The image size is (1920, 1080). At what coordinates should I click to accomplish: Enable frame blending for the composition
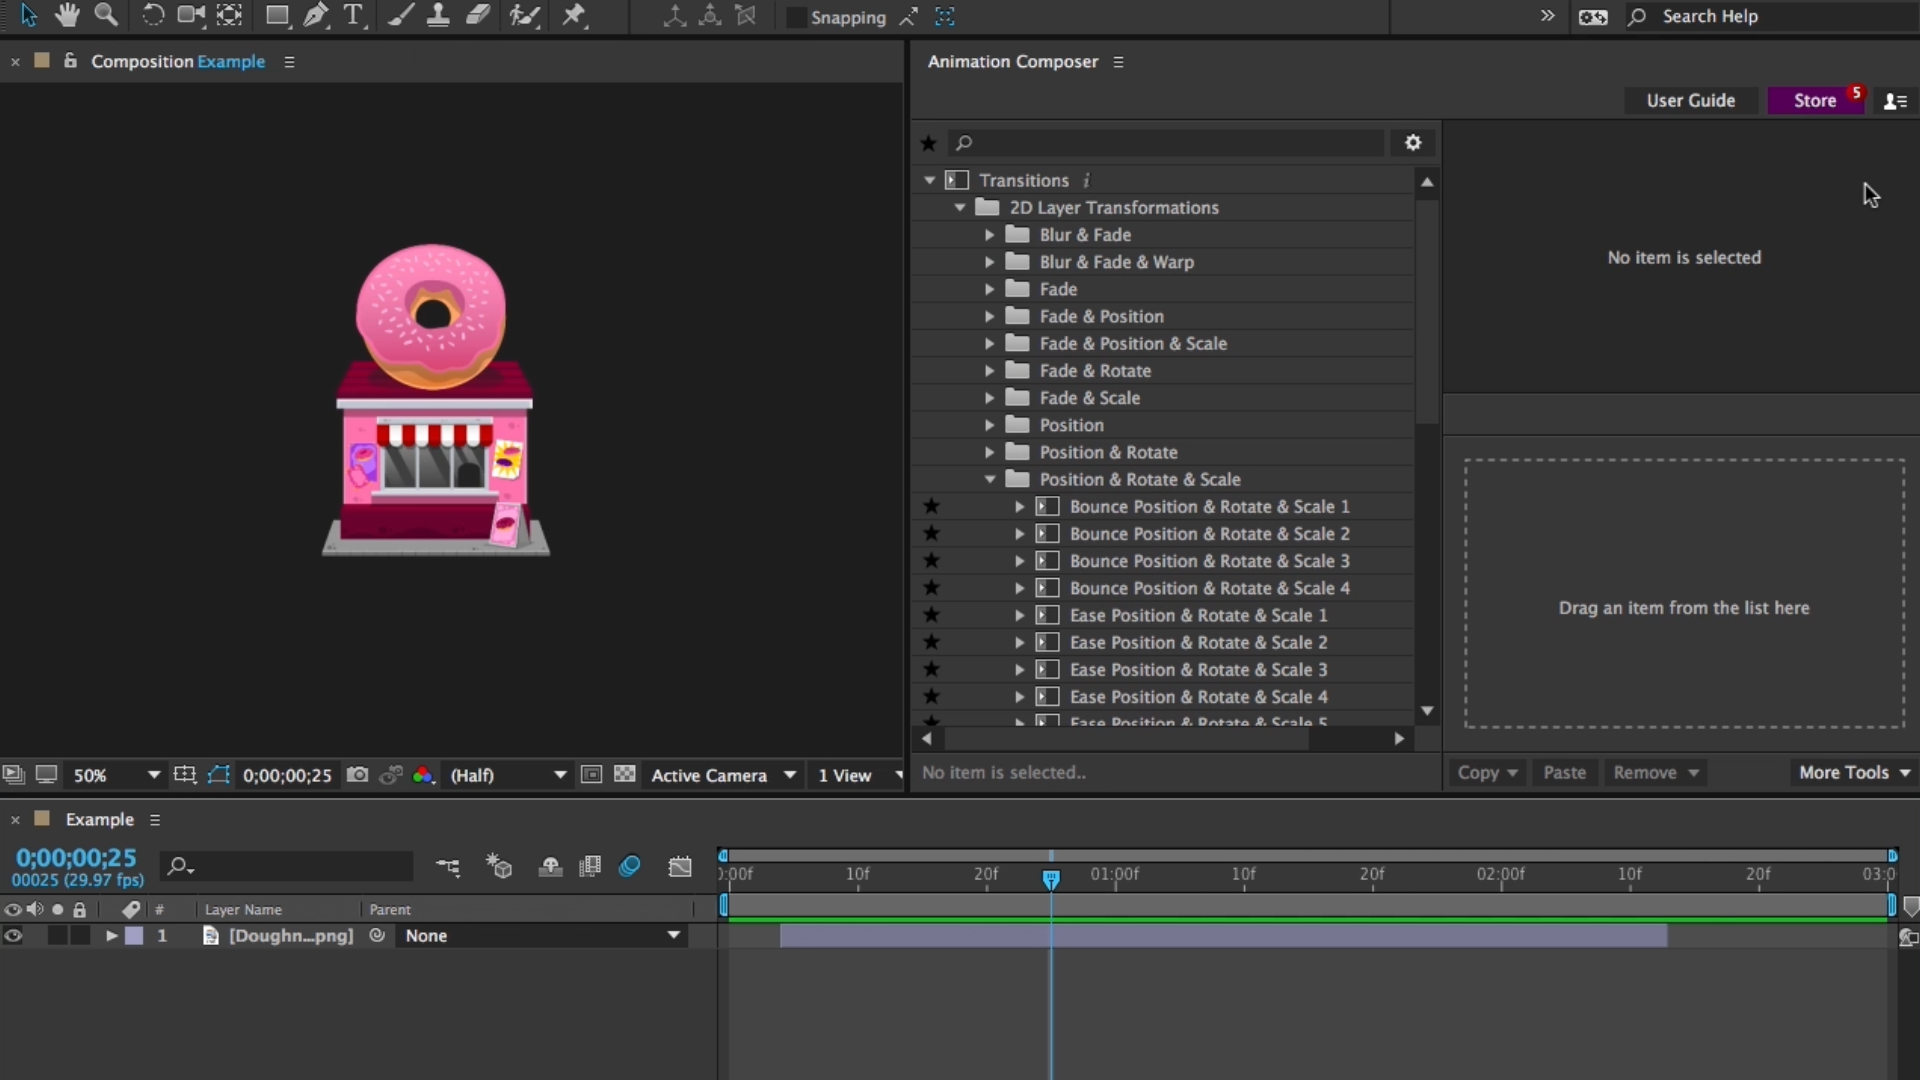[x=590, y=867]
